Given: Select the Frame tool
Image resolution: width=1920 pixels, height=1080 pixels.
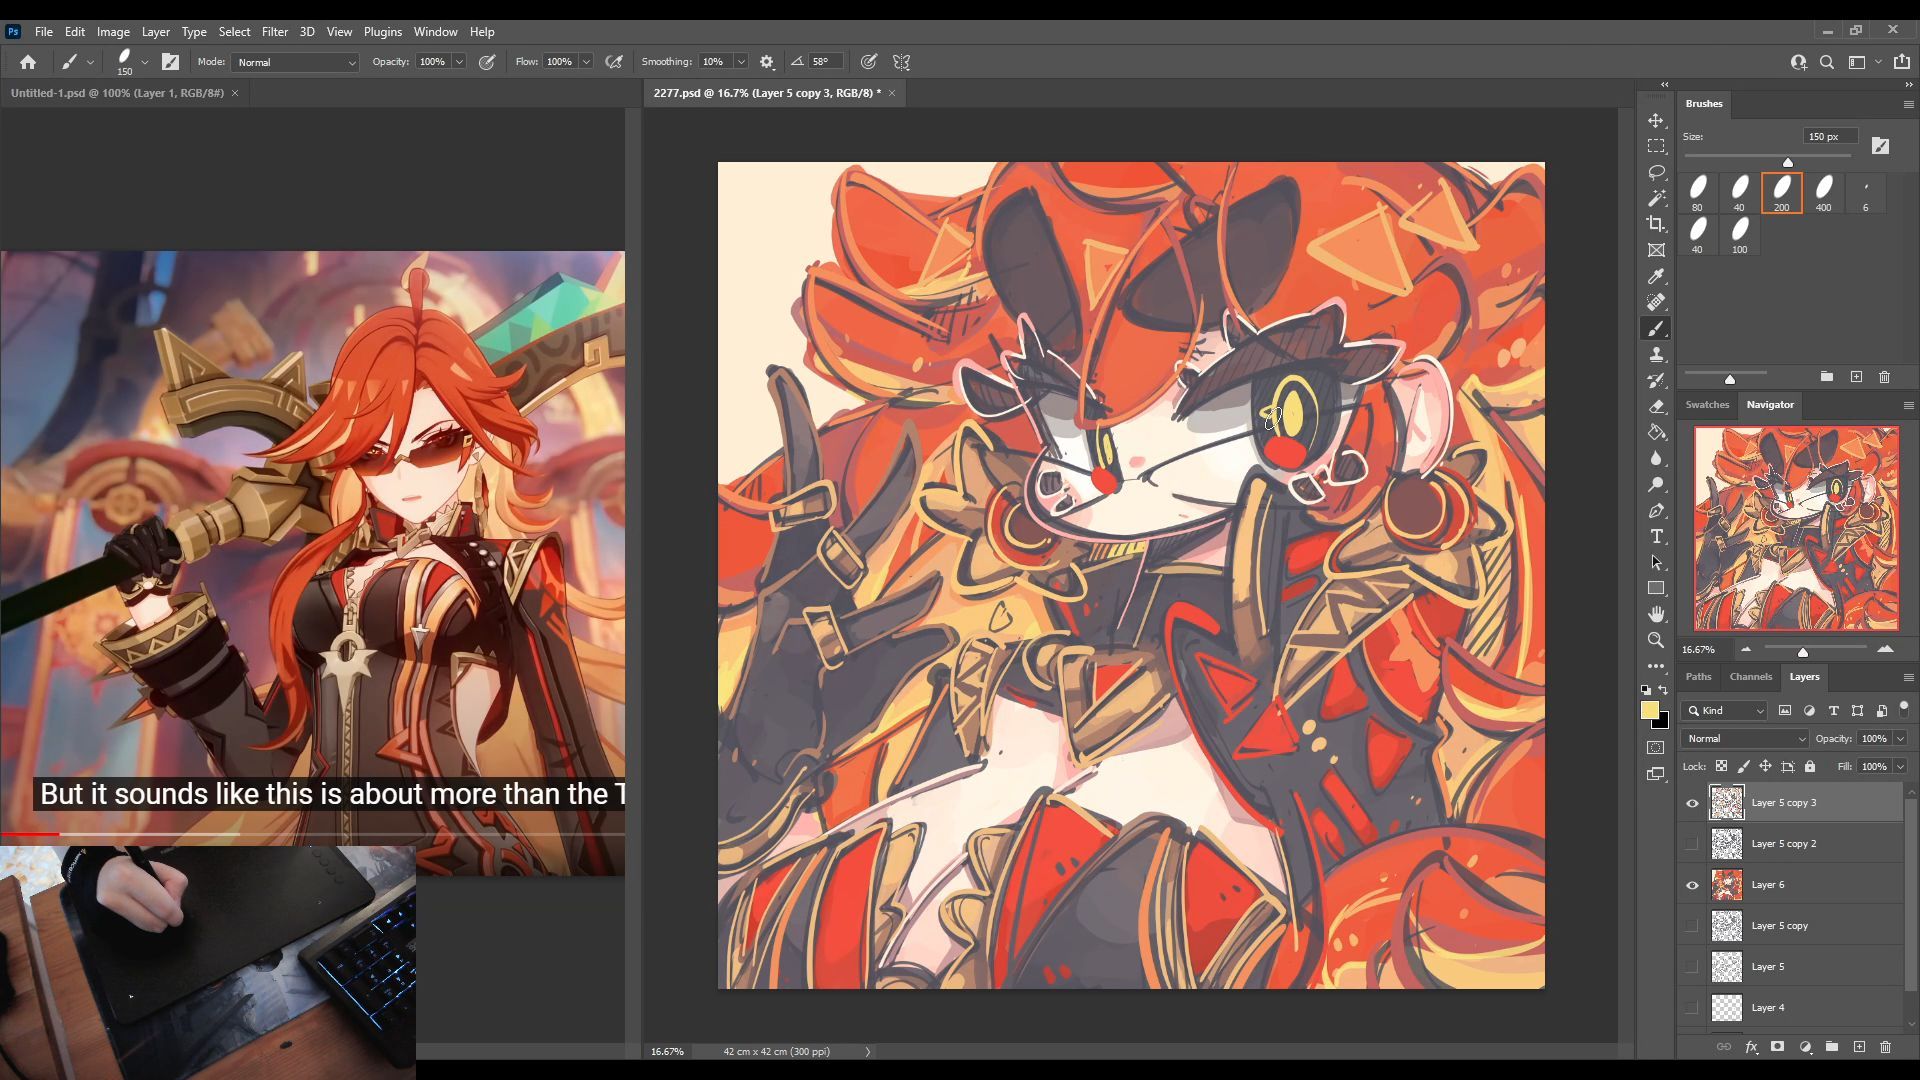Looking at the screenshot, I should point(1656,250).
